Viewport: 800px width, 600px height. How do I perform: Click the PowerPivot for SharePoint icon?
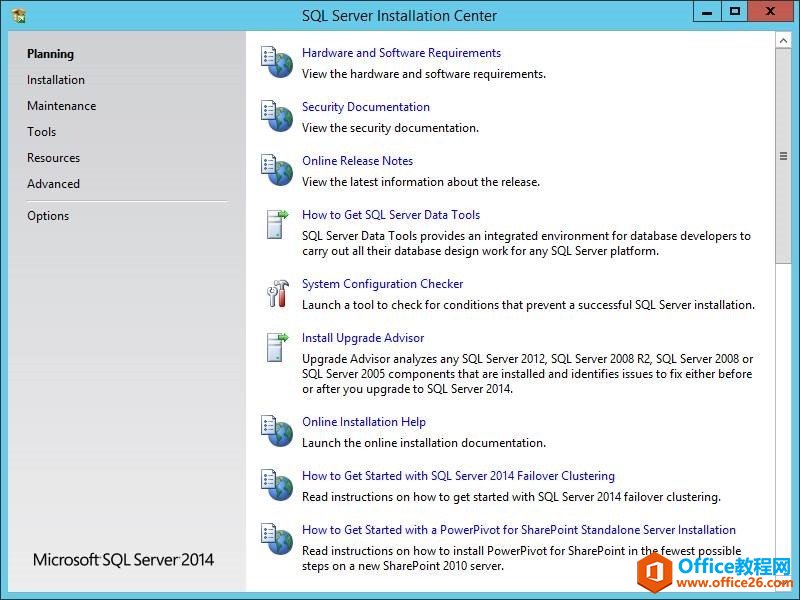pyautogui.click(x=276, y=539)
